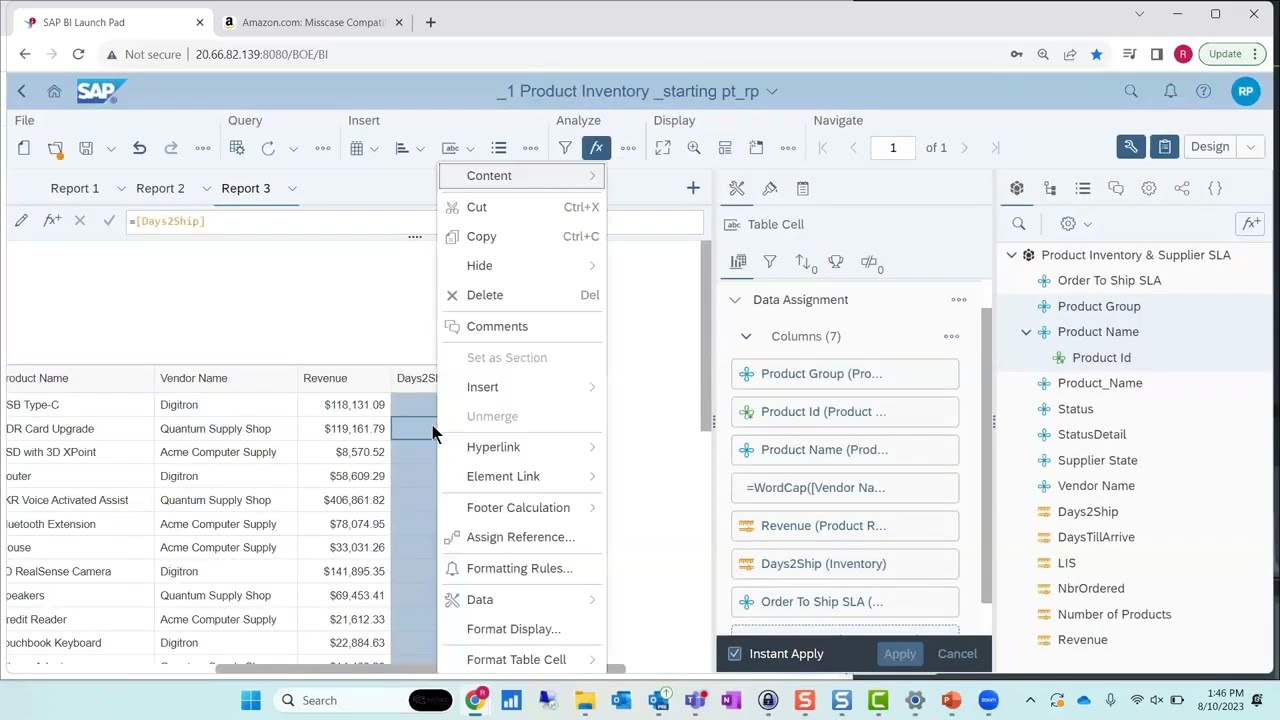Toggle the formula bar fx icon

pos(596,148)
